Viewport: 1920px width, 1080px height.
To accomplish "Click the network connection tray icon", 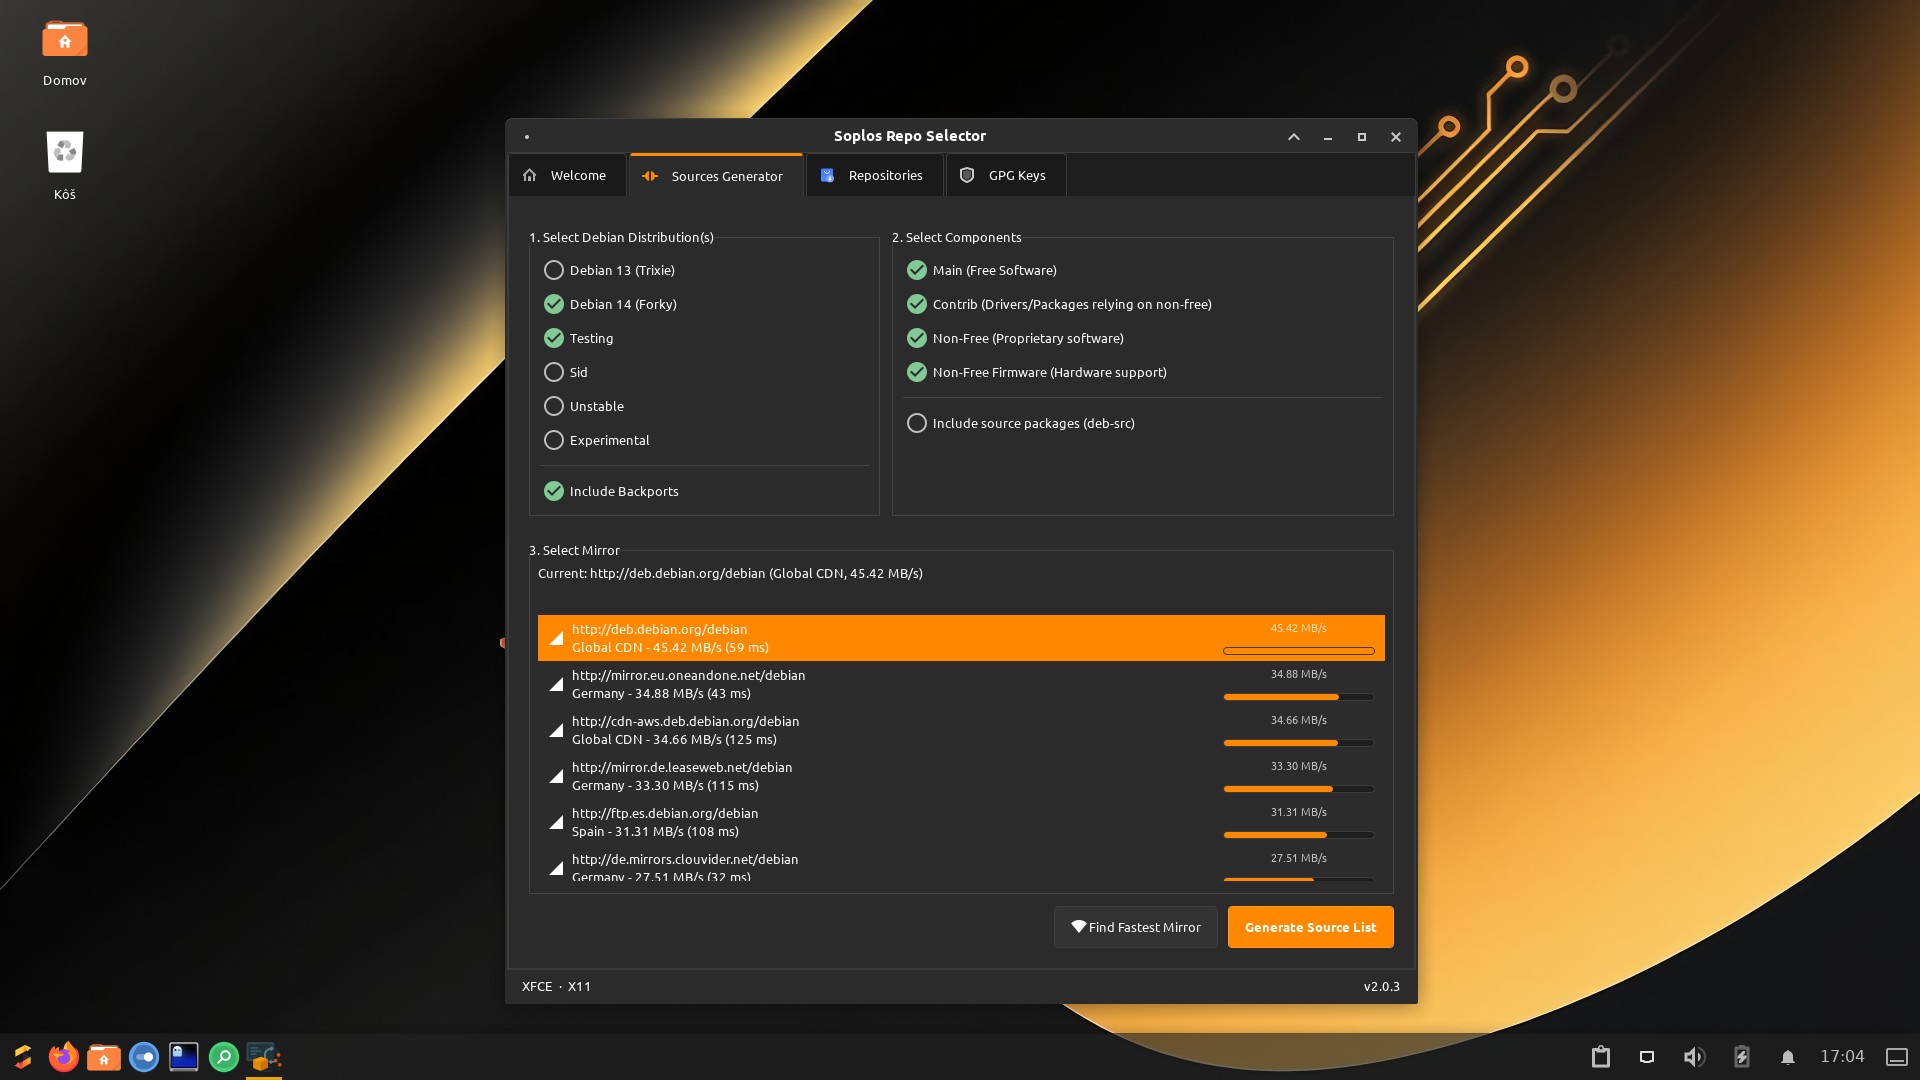I will [1647, 1057].
